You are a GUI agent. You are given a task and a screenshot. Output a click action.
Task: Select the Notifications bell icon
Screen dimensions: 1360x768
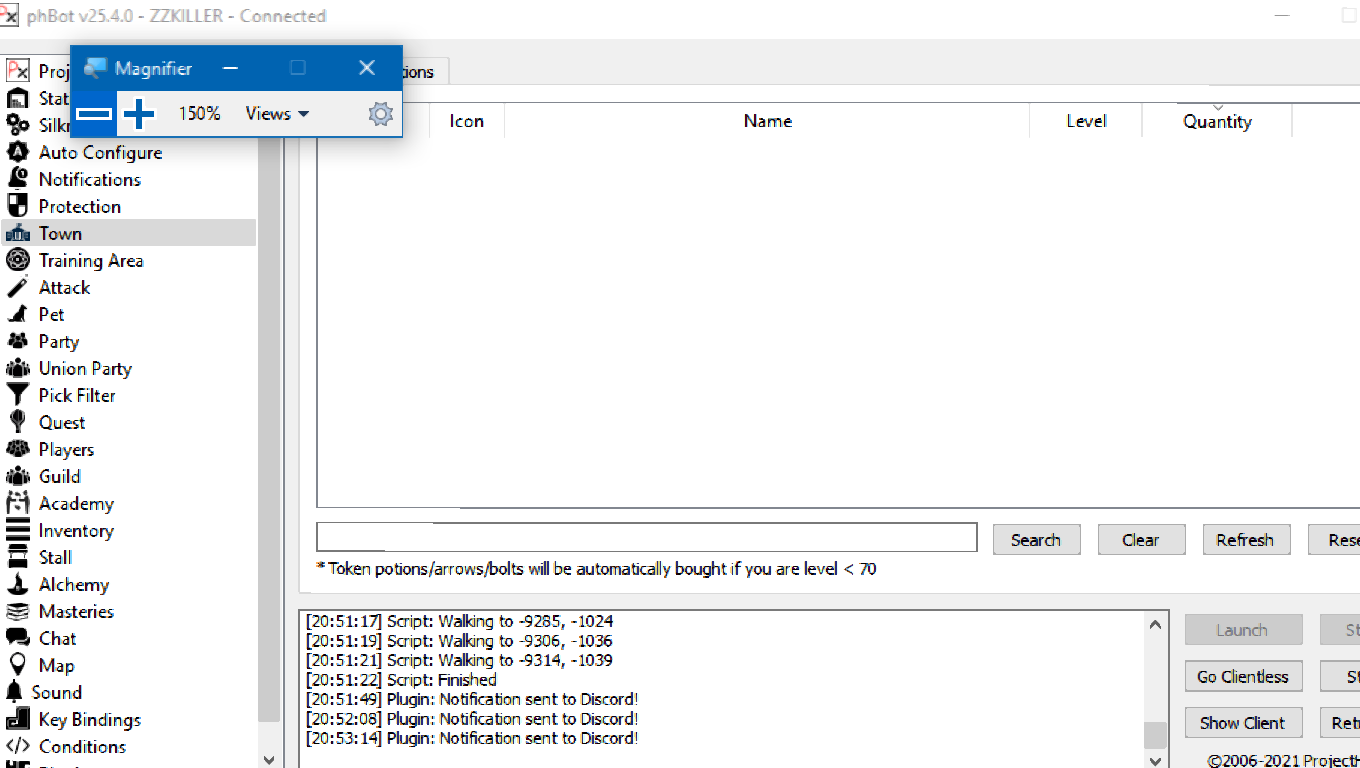pyautogui.click(x=18, y=179)
